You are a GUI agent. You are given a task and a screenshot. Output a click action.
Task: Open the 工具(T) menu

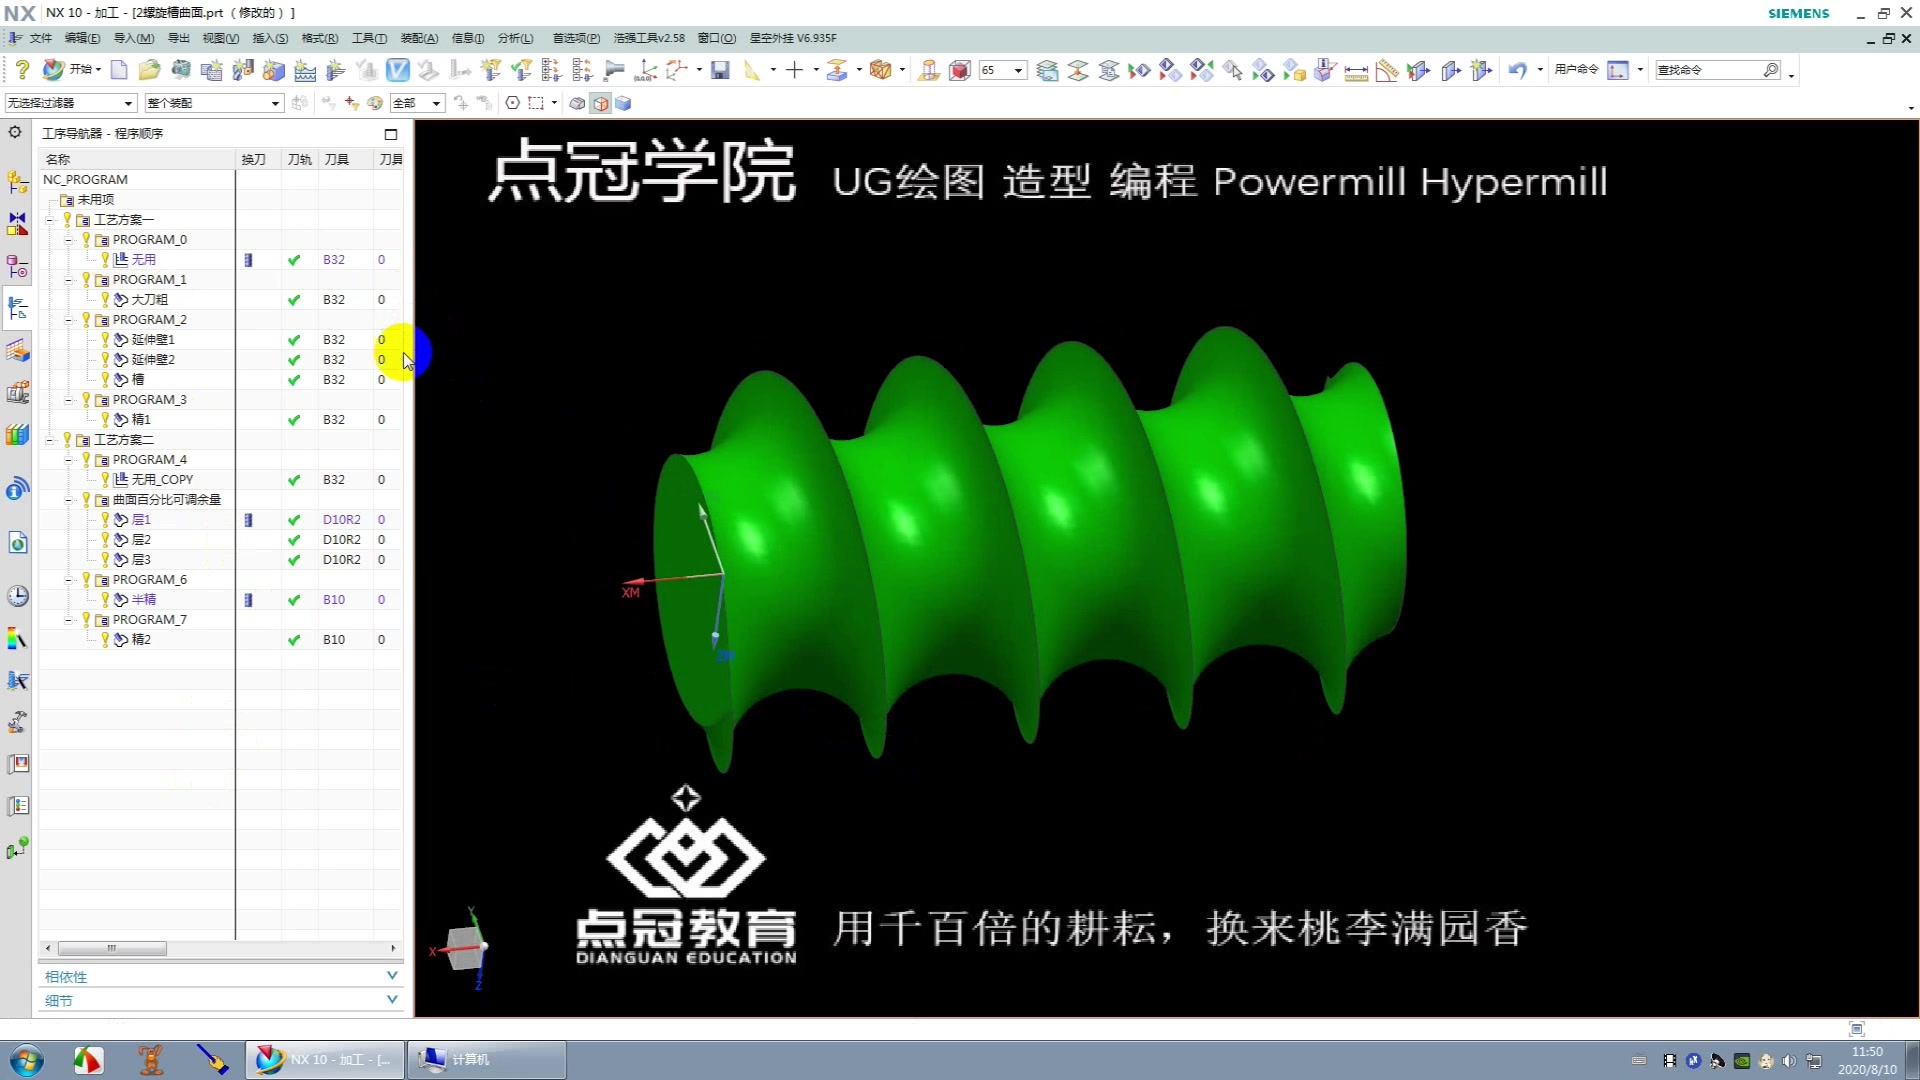click(368, 38)
